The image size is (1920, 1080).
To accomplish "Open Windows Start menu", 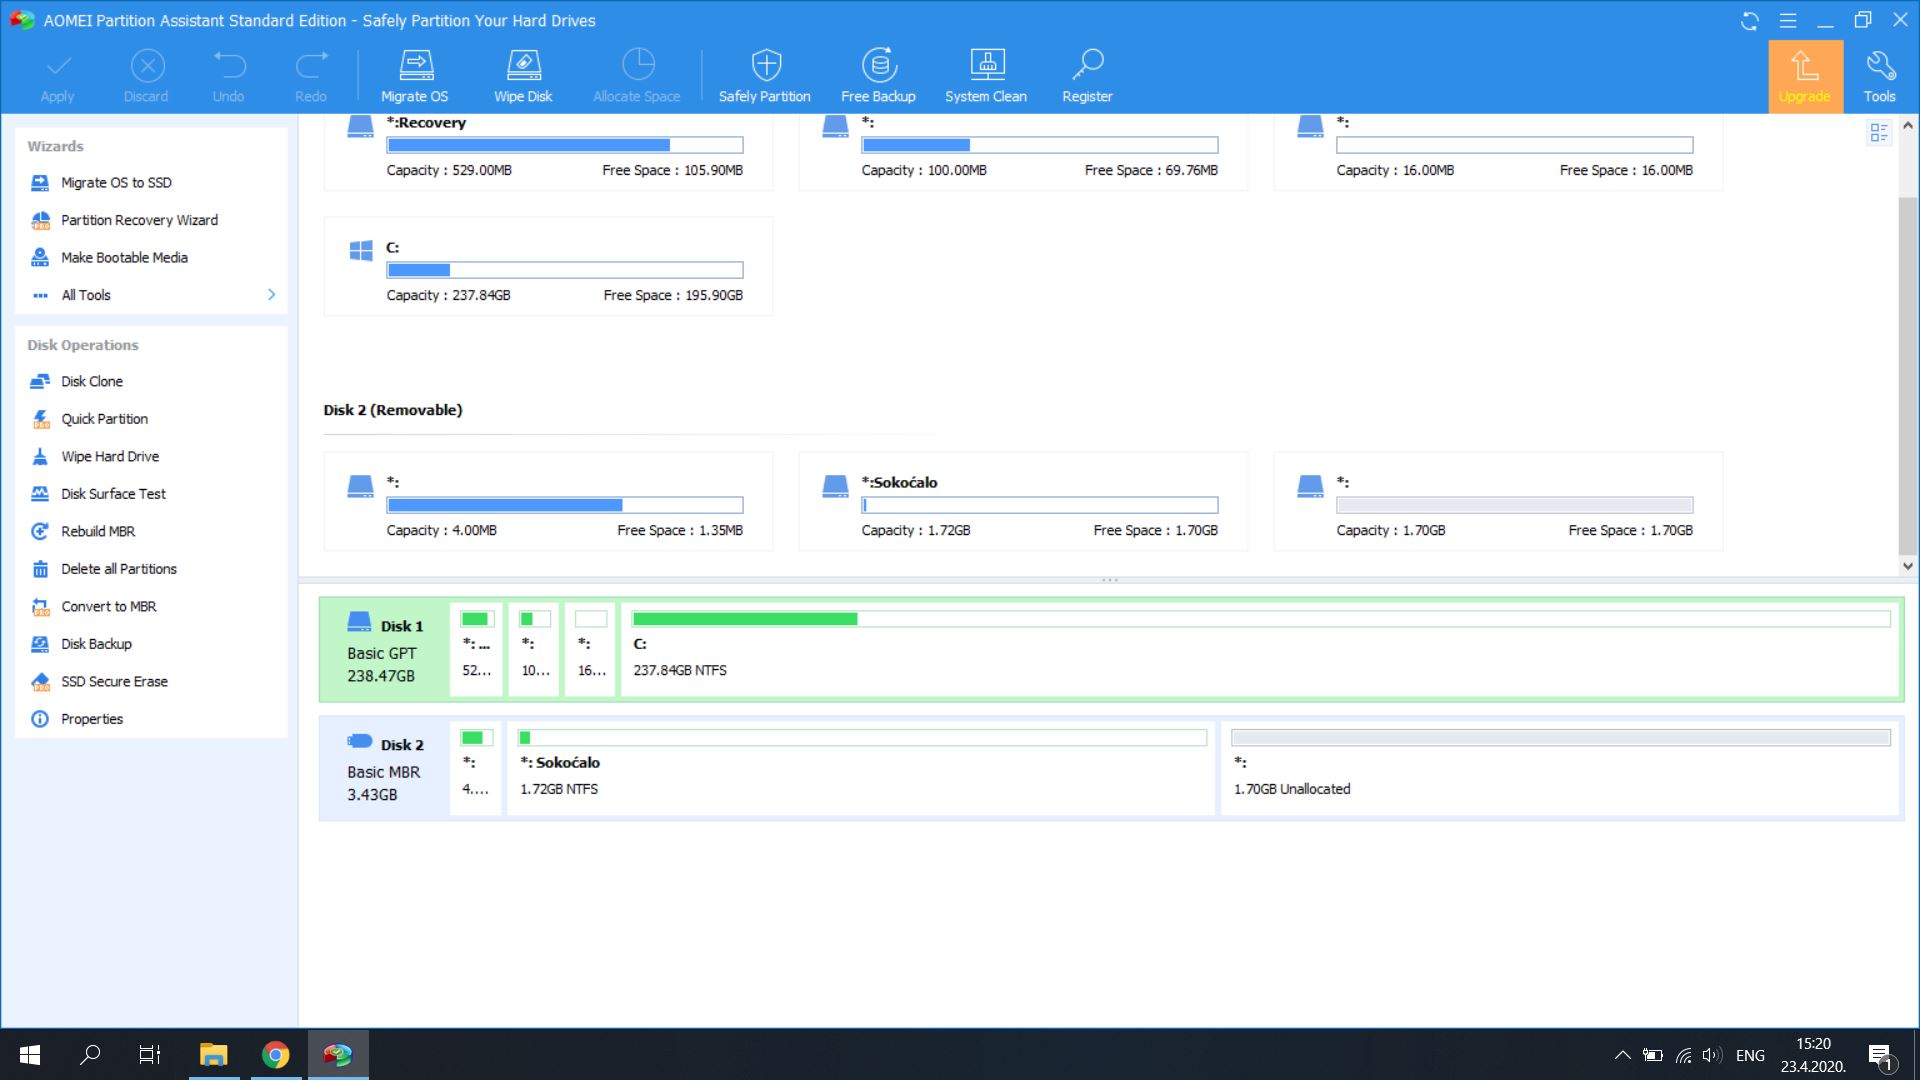I will [30, 1055].
